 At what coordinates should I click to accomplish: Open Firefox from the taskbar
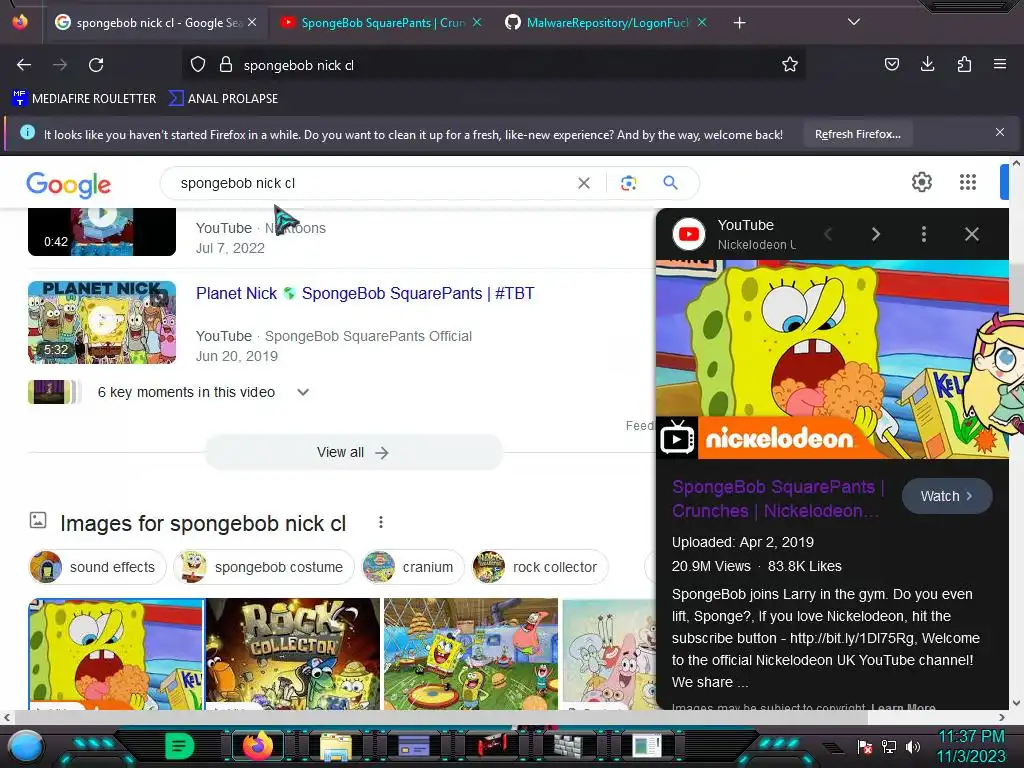tap(257, 746)
